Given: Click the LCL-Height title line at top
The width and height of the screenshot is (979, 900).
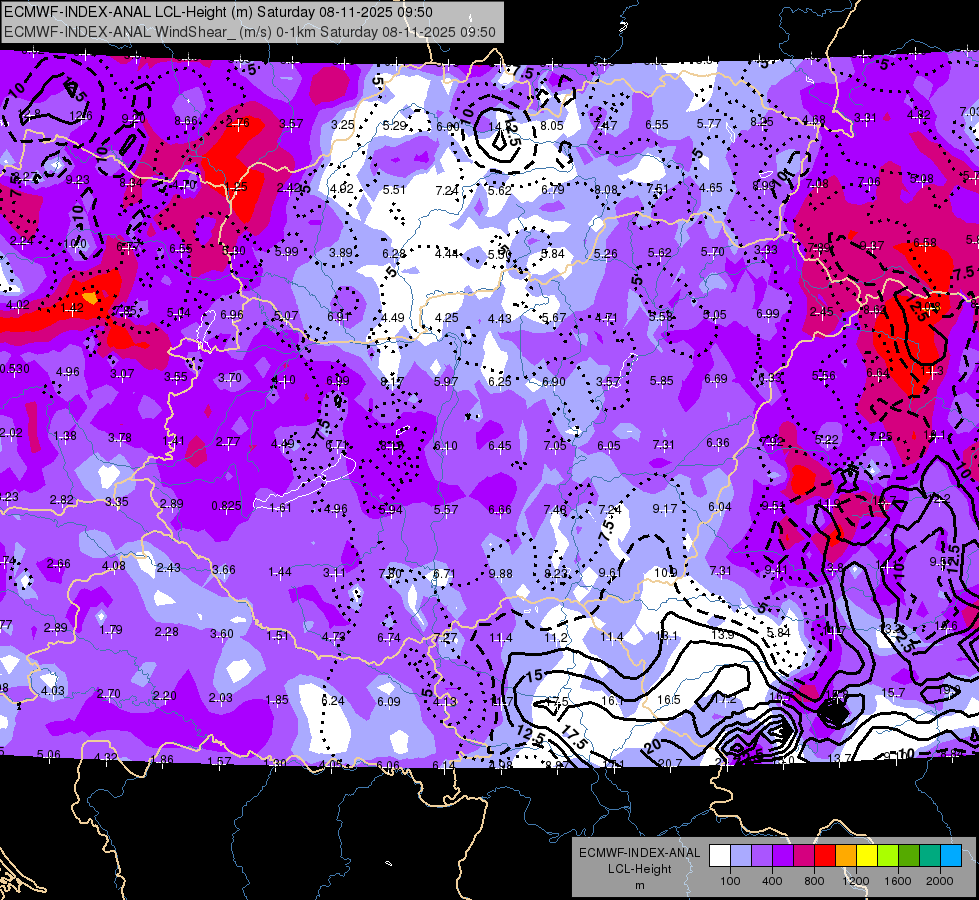Looking at the screenshot, I should 218,12.
